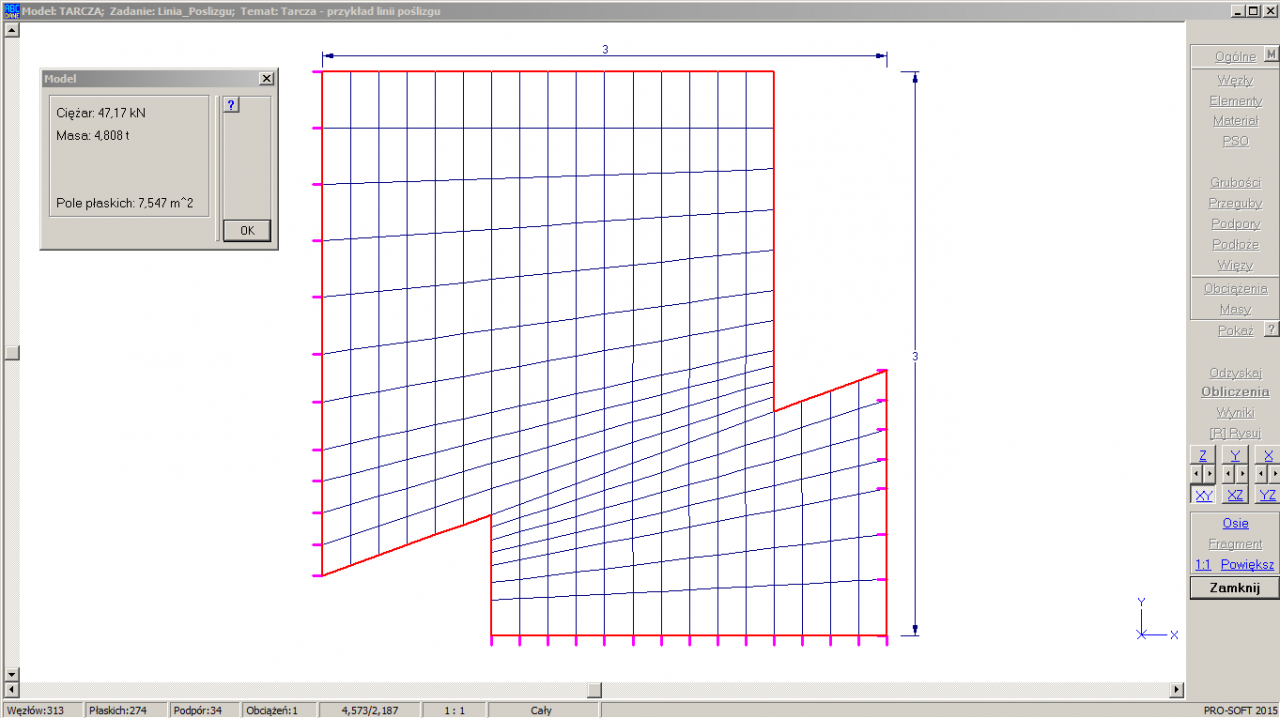This screenshot has width=1280, height=718.
Task: Click the horizontal scrollbar right arrow
Action: 1177,690
